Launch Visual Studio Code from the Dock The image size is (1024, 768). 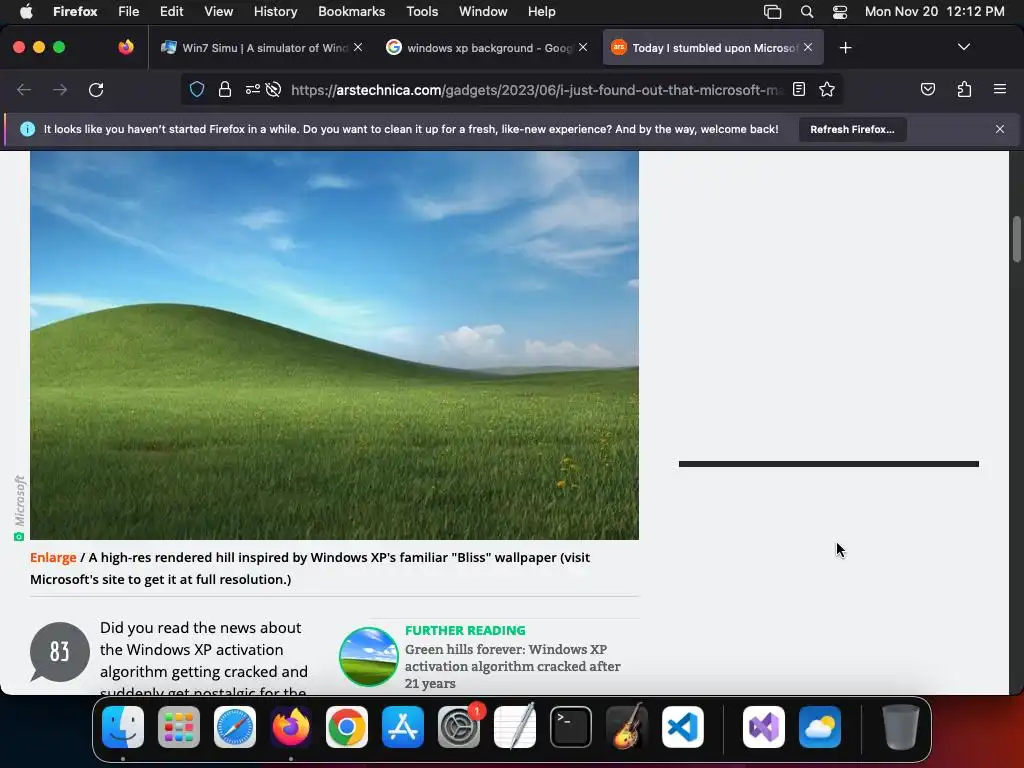[x=683, y=726]
